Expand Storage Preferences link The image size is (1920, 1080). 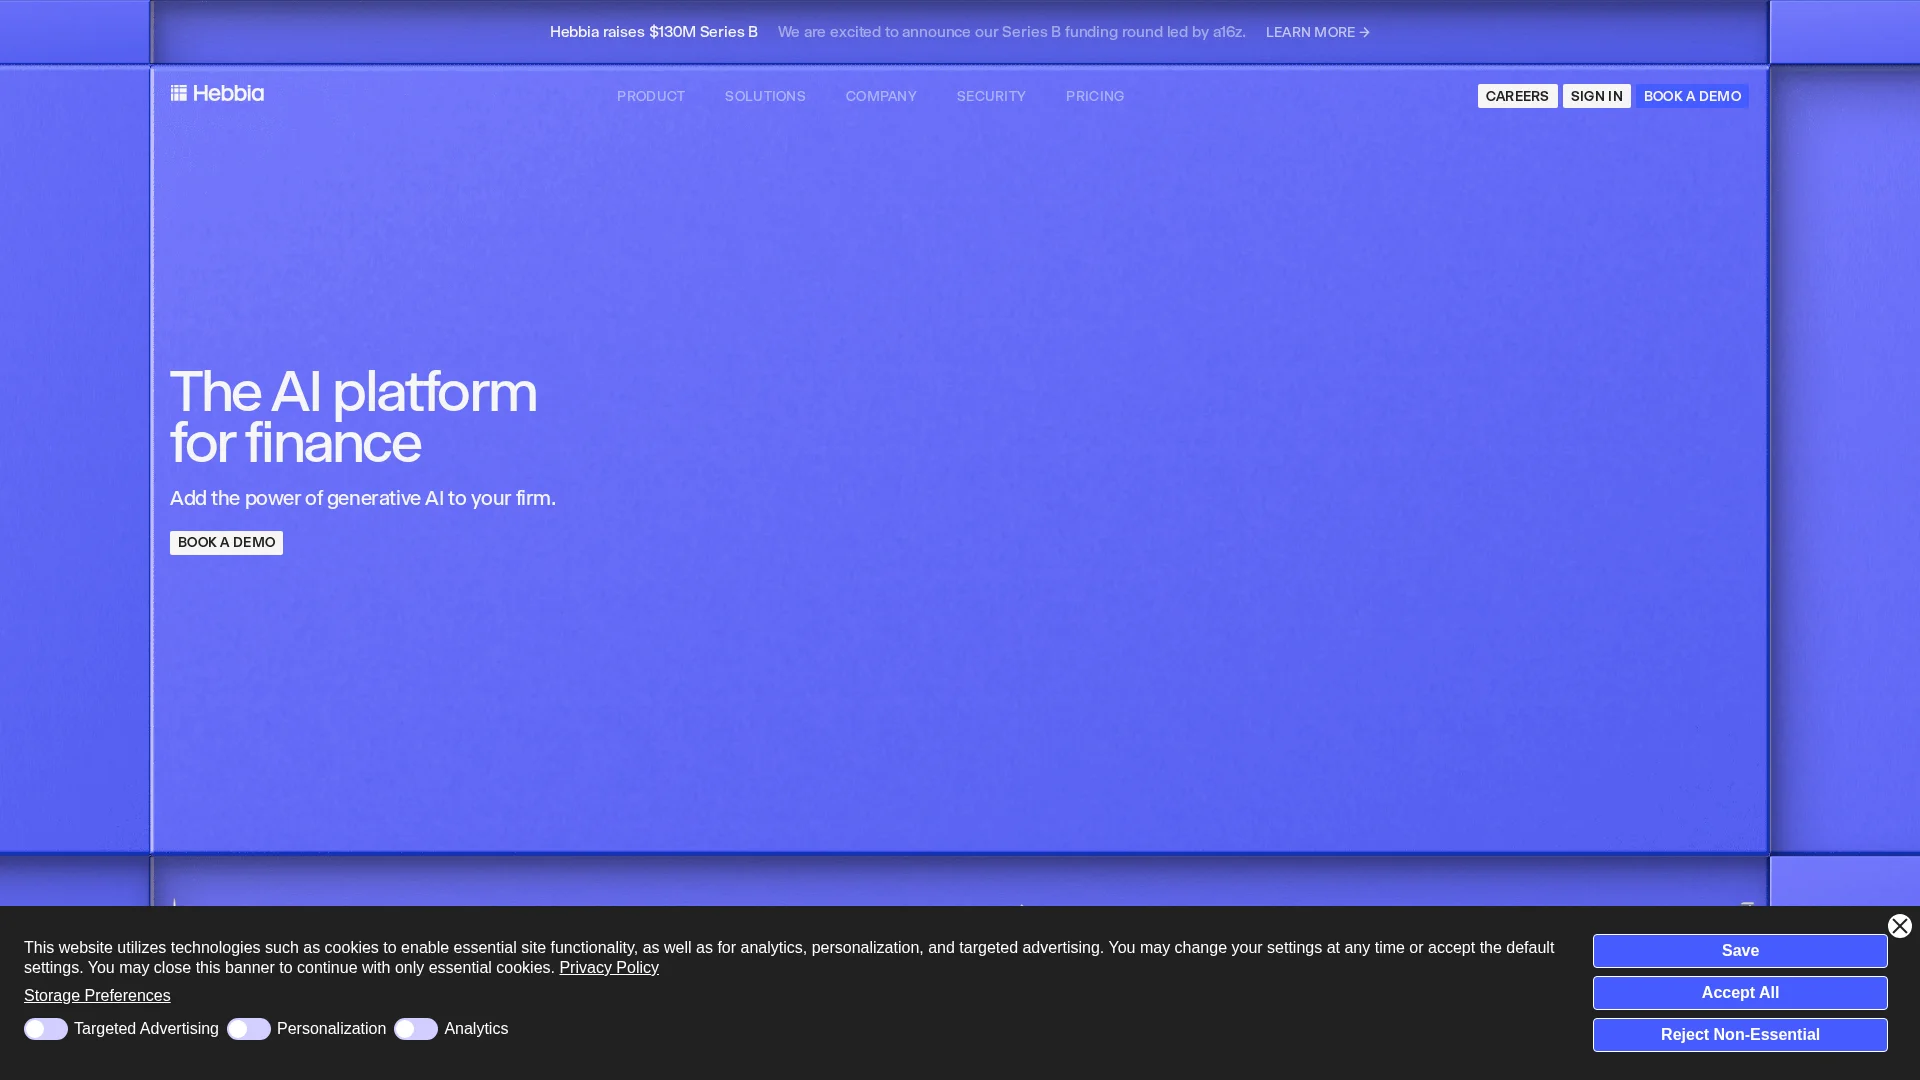97,995
